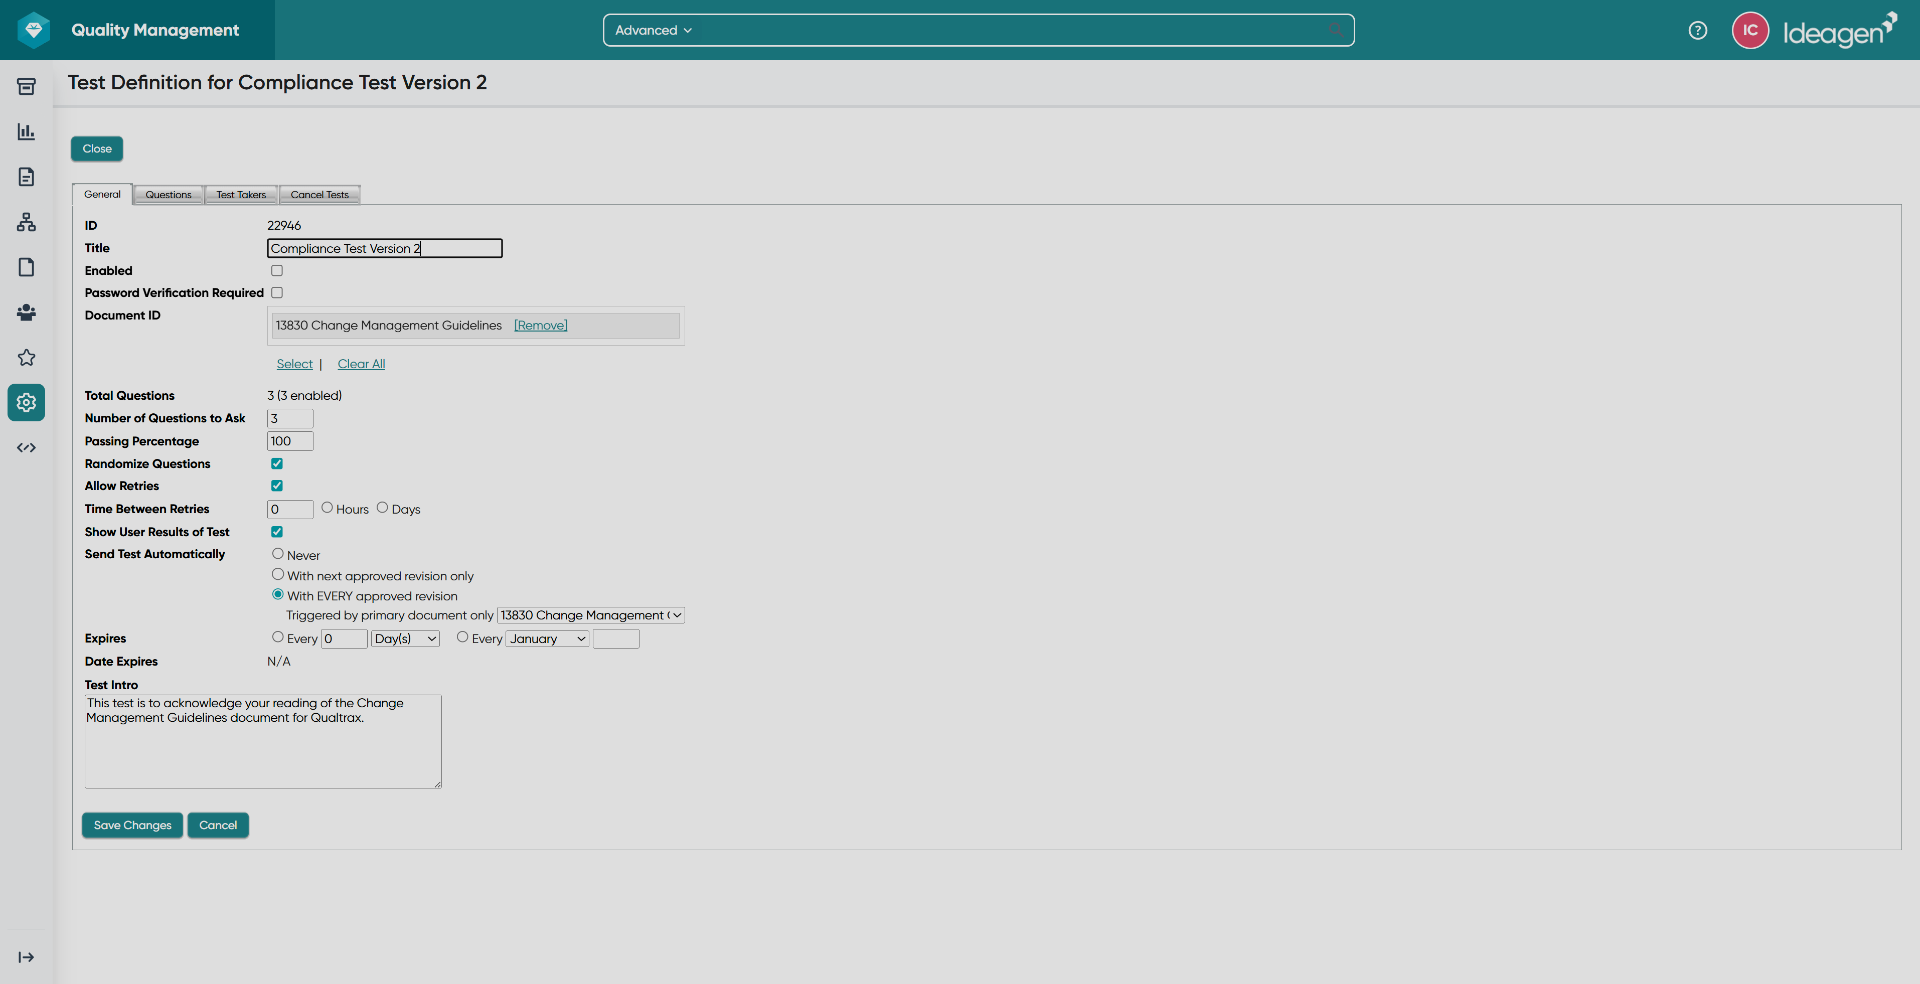Click the Number of Questions to Ask field
This screenshot has height=984, width=1920.
coord(290,419)
